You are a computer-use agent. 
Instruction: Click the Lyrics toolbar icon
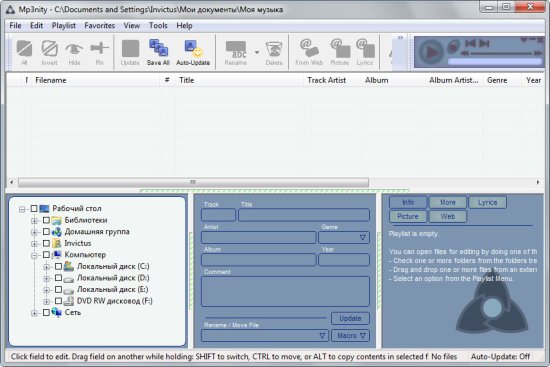coord(365,52)
